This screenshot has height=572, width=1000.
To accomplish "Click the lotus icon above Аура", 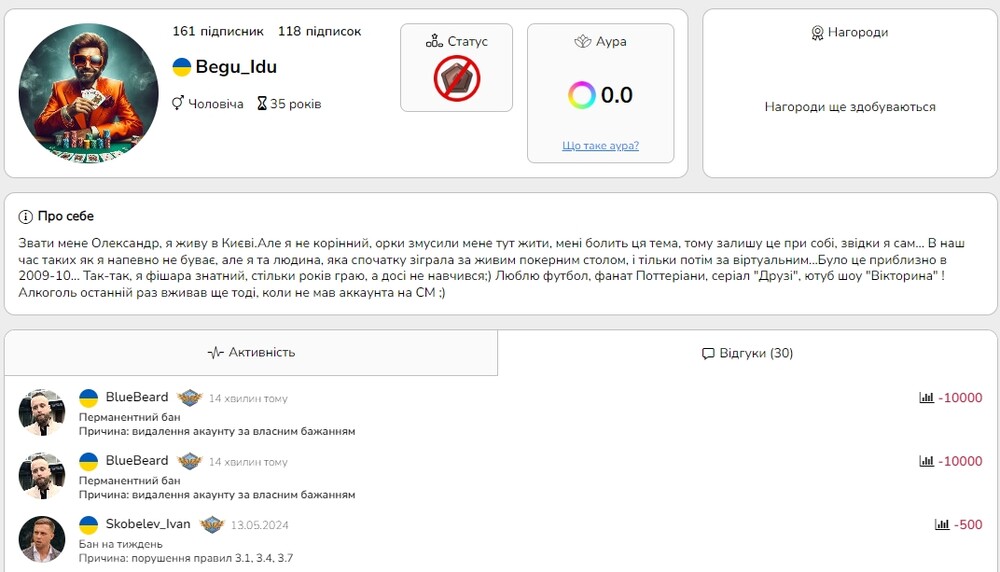I will (583, 42).
